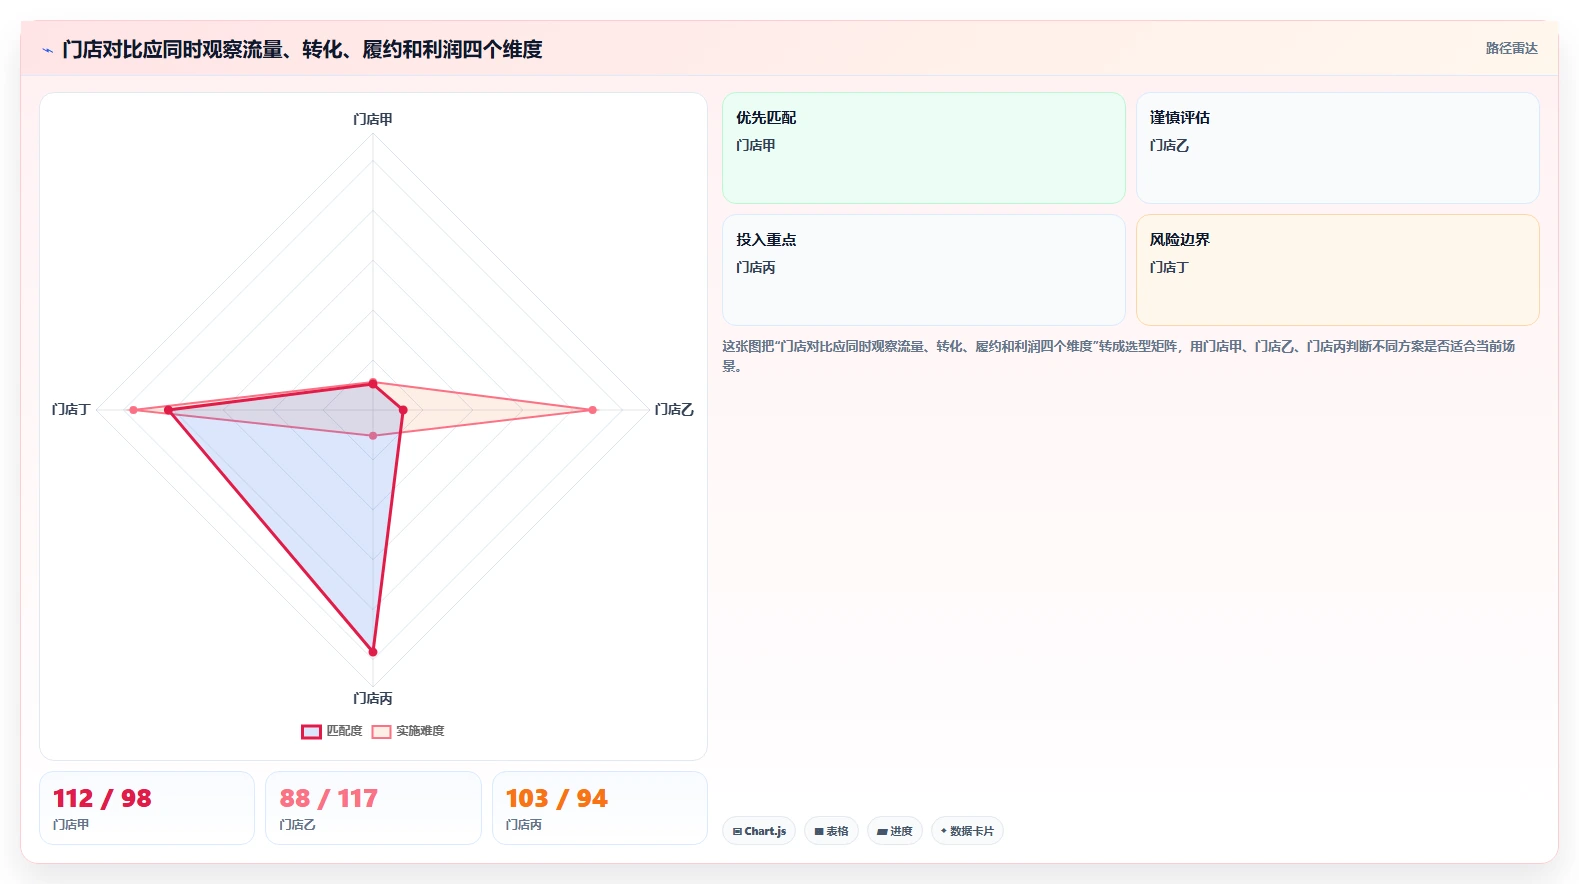Click the main header title 门店对比应同时观察
Screen dimensions: 1579x884
[x=302, y=49]
